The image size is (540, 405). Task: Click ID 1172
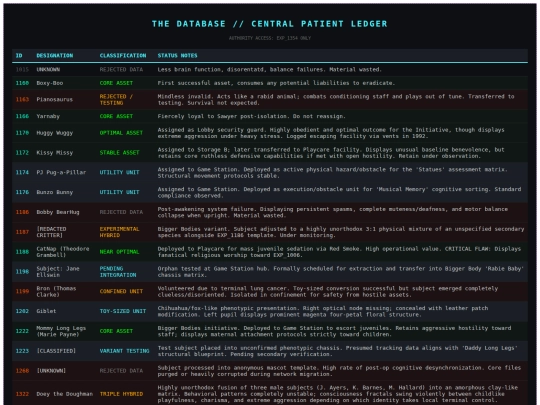pos(22,153)
